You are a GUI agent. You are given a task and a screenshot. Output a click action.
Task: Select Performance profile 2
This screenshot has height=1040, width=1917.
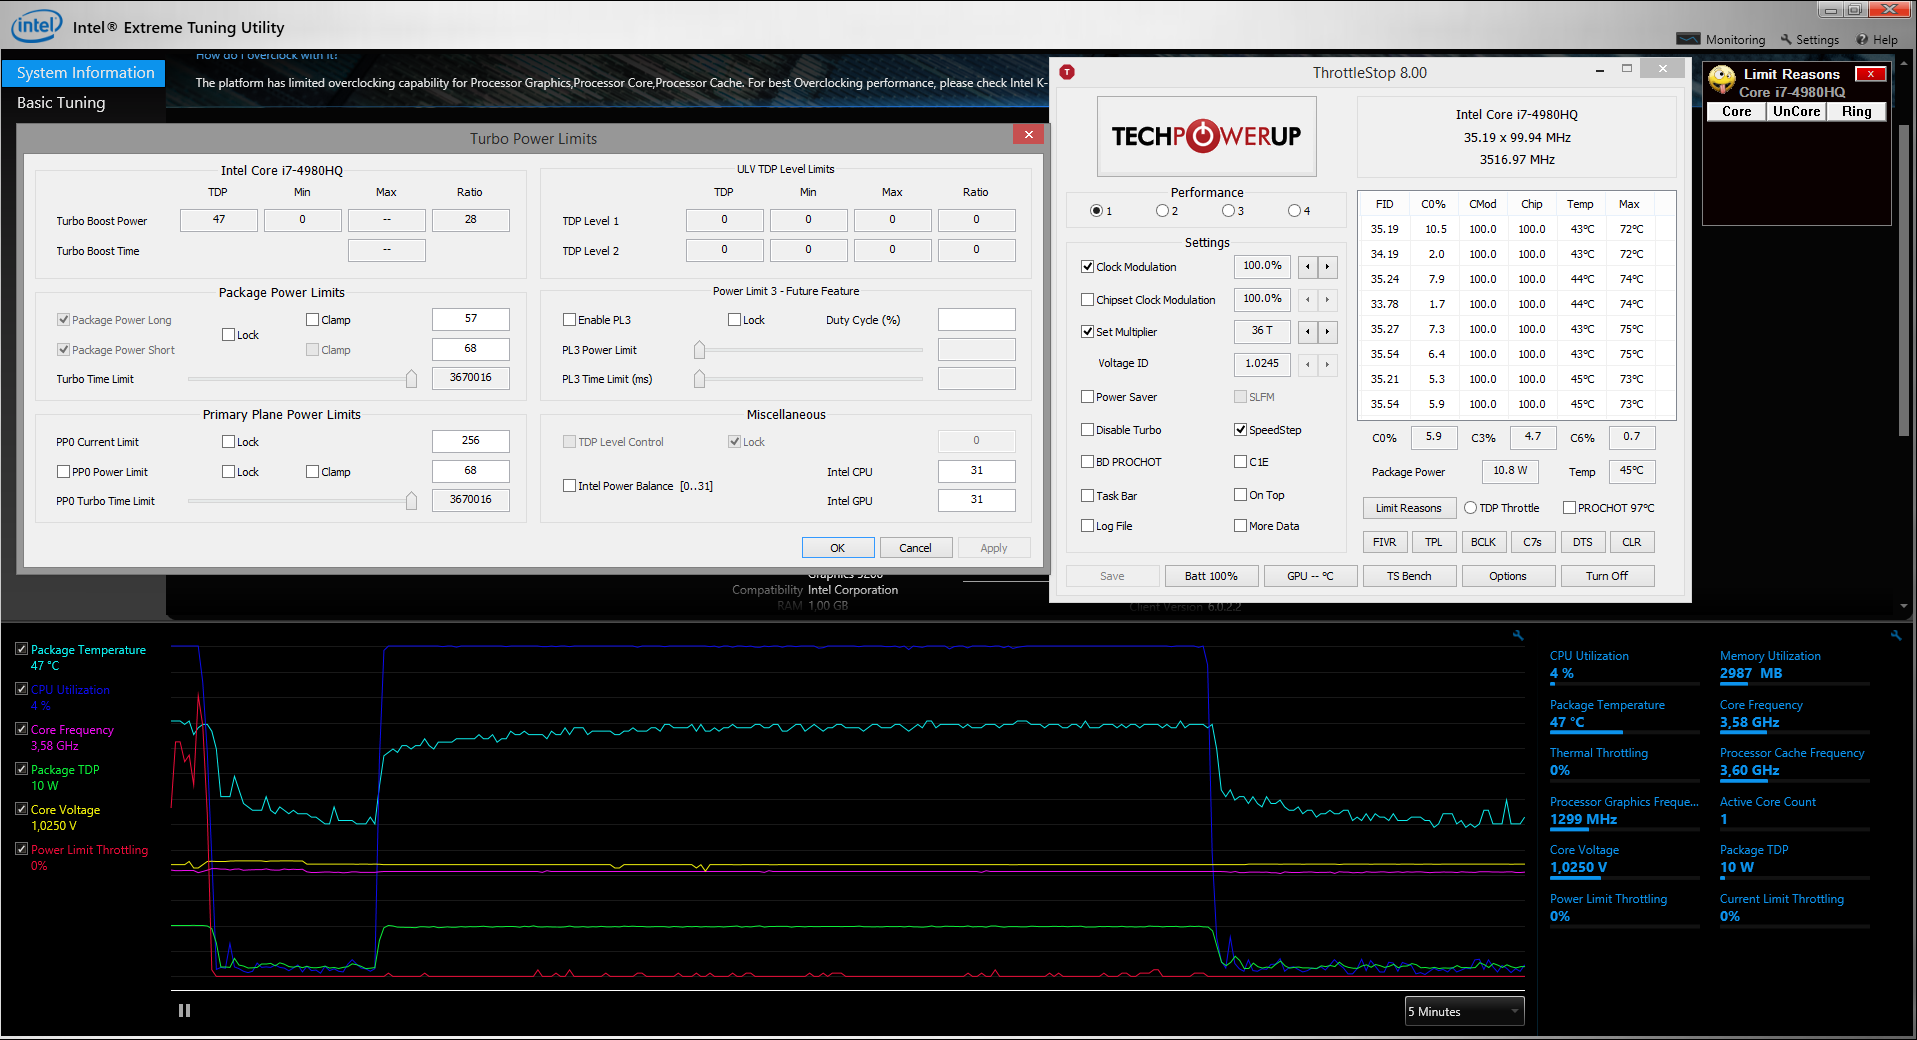point(1162,211)
